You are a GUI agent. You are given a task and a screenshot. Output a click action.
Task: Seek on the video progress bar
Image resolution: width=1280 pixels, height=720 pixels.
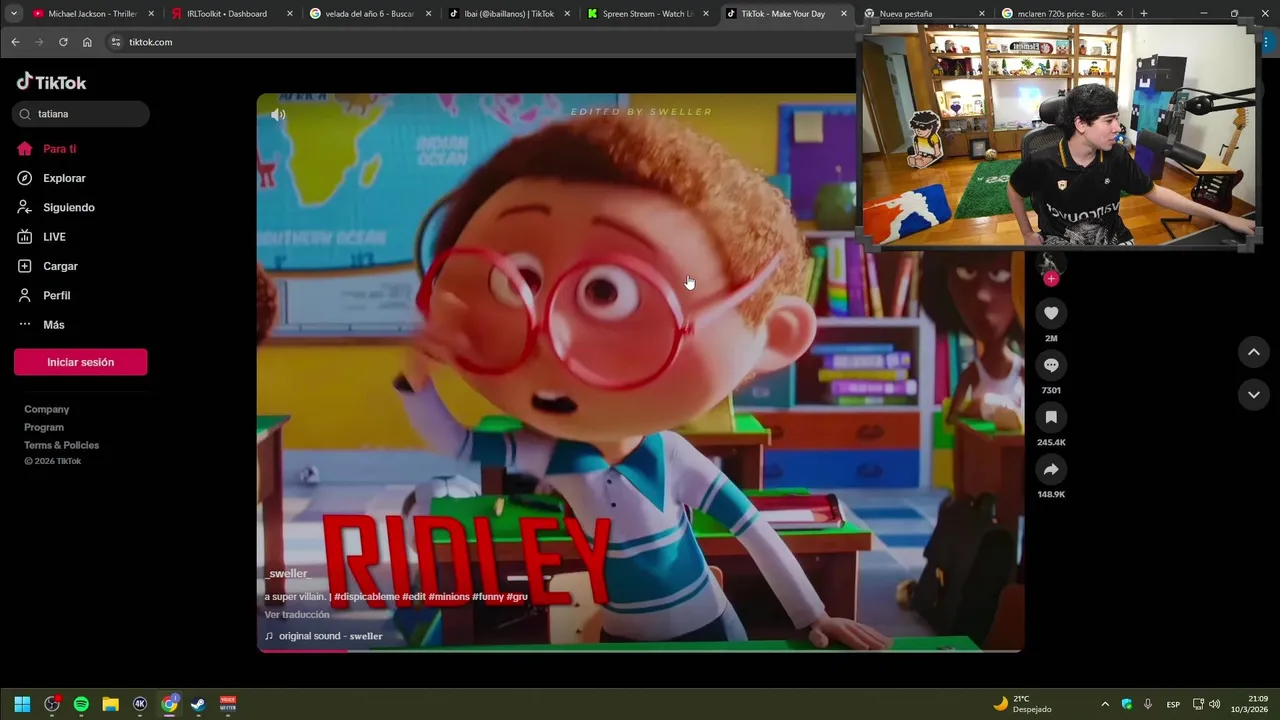640,651
